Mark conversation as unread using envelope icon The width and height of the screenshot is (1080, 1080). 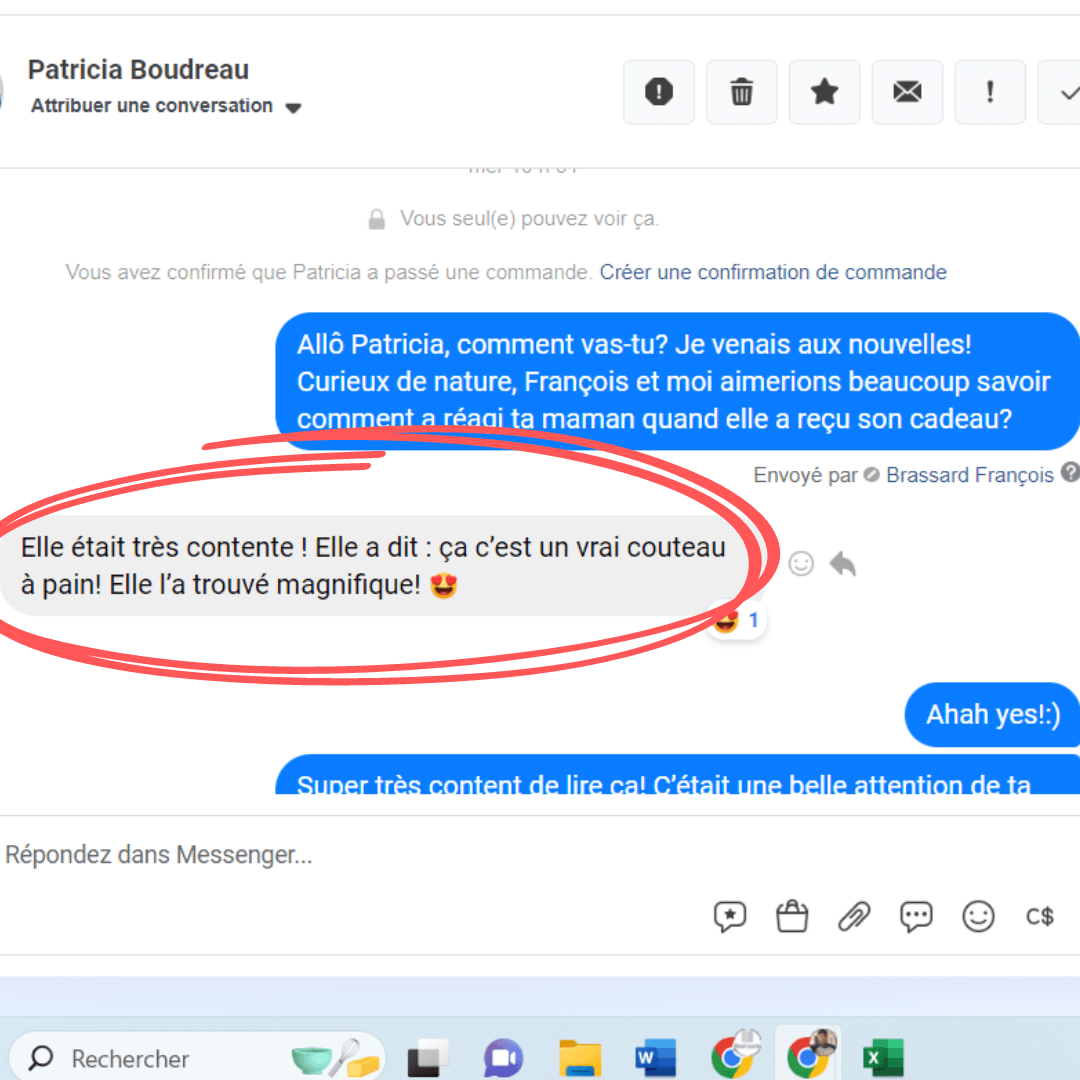(x=907, y=92)
